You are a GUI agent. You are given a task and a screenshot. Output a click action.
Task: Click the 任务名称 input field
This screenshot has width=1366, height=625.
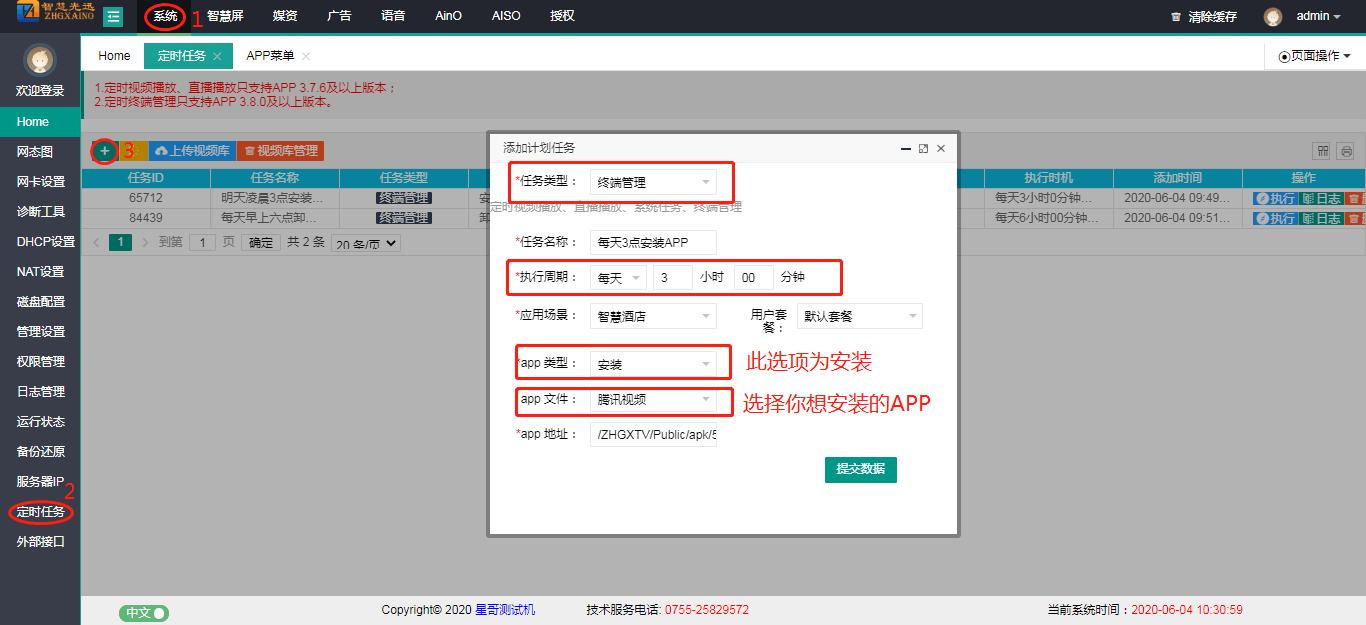[x=652, y=242]
